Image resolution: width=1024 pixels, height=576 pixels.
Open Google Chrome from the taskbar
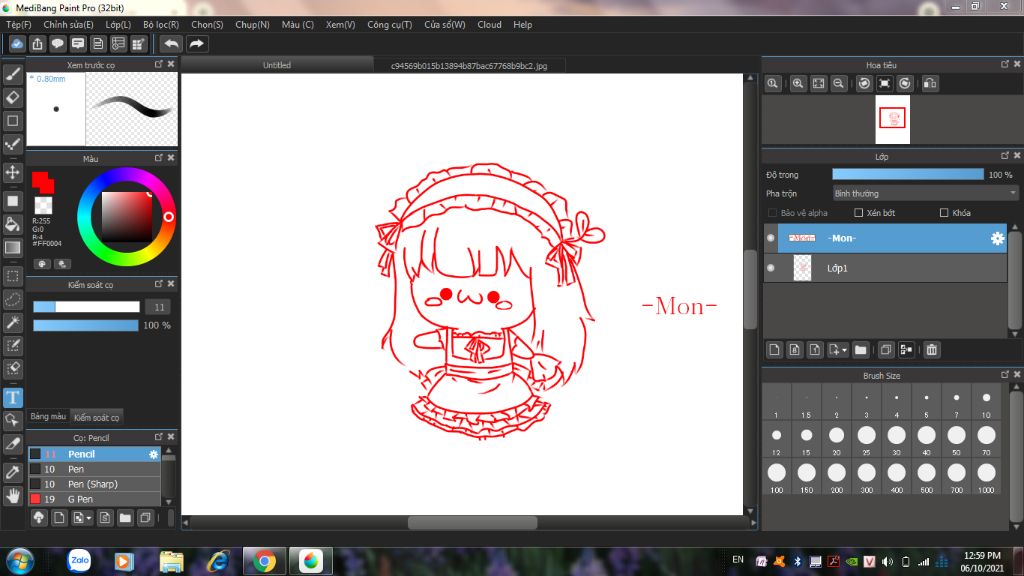click(264, 561)
